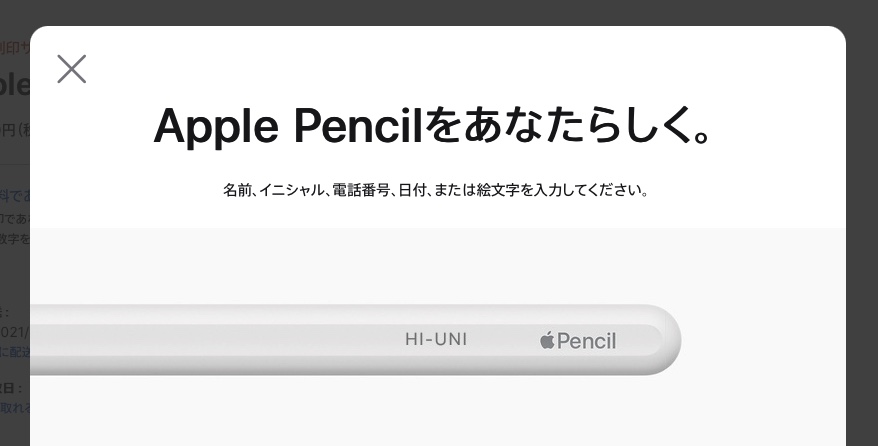The height and width of the screenshot is (446, 878).
Task: Click the cut-off yen price text at left
Action: click(14, 129)
